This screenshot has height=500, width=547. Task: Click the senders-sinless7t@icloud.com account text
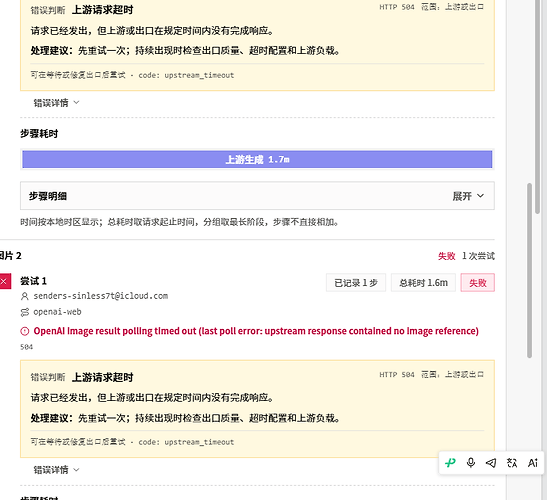point(100,296)
